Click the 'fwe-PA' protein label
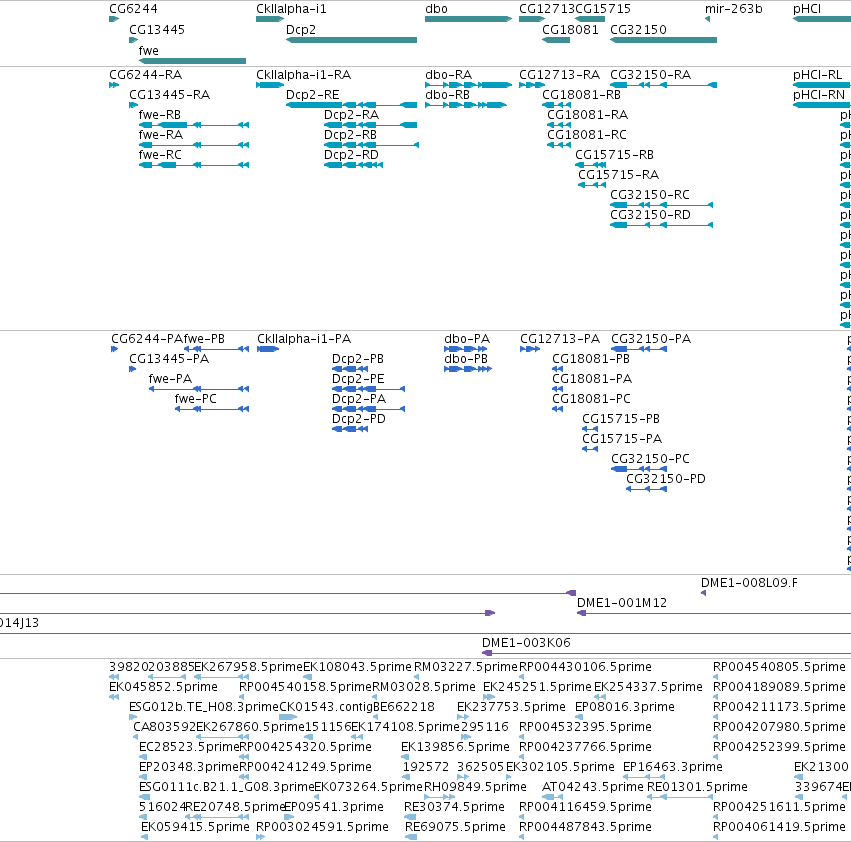 tap(170, 379)
